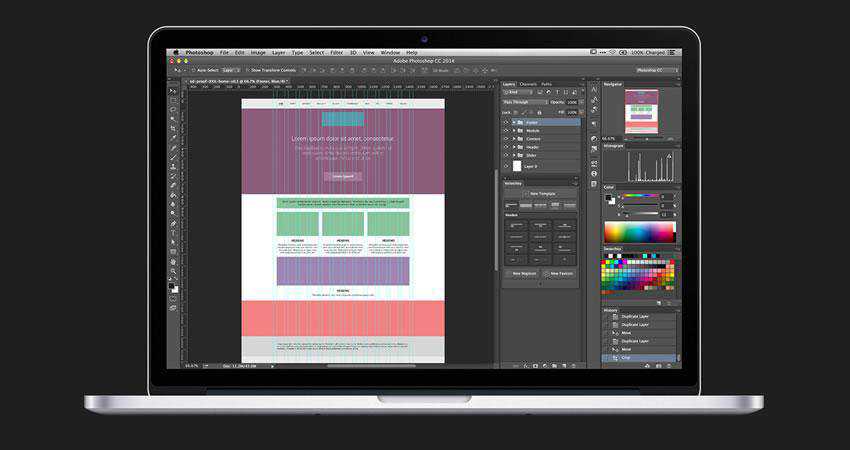The image size is (850, 450).
Task: Select the Lasso tool
Action: pyautogui.click(x=173, y=110)
